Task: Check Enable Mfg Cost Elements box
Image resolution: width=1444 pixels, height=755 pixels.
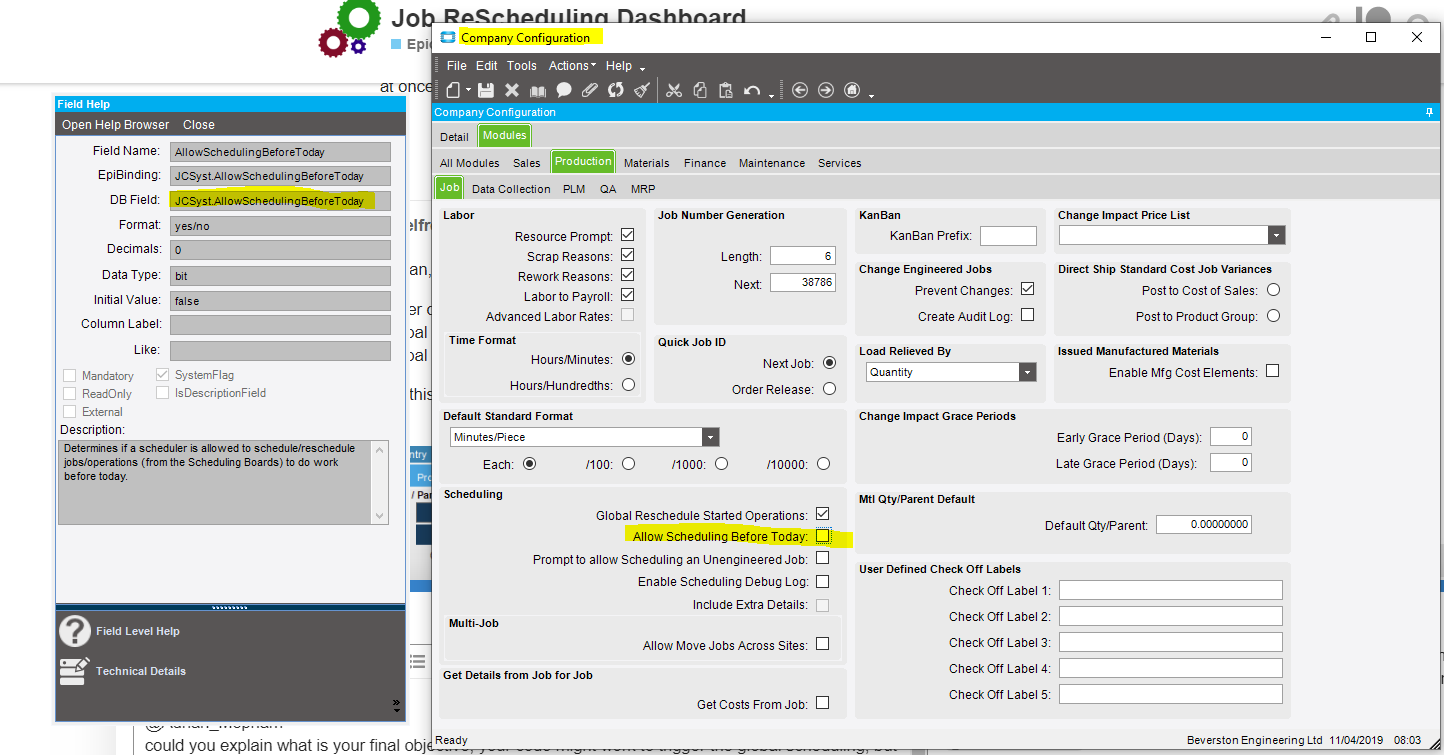Action: (1272, 371)
